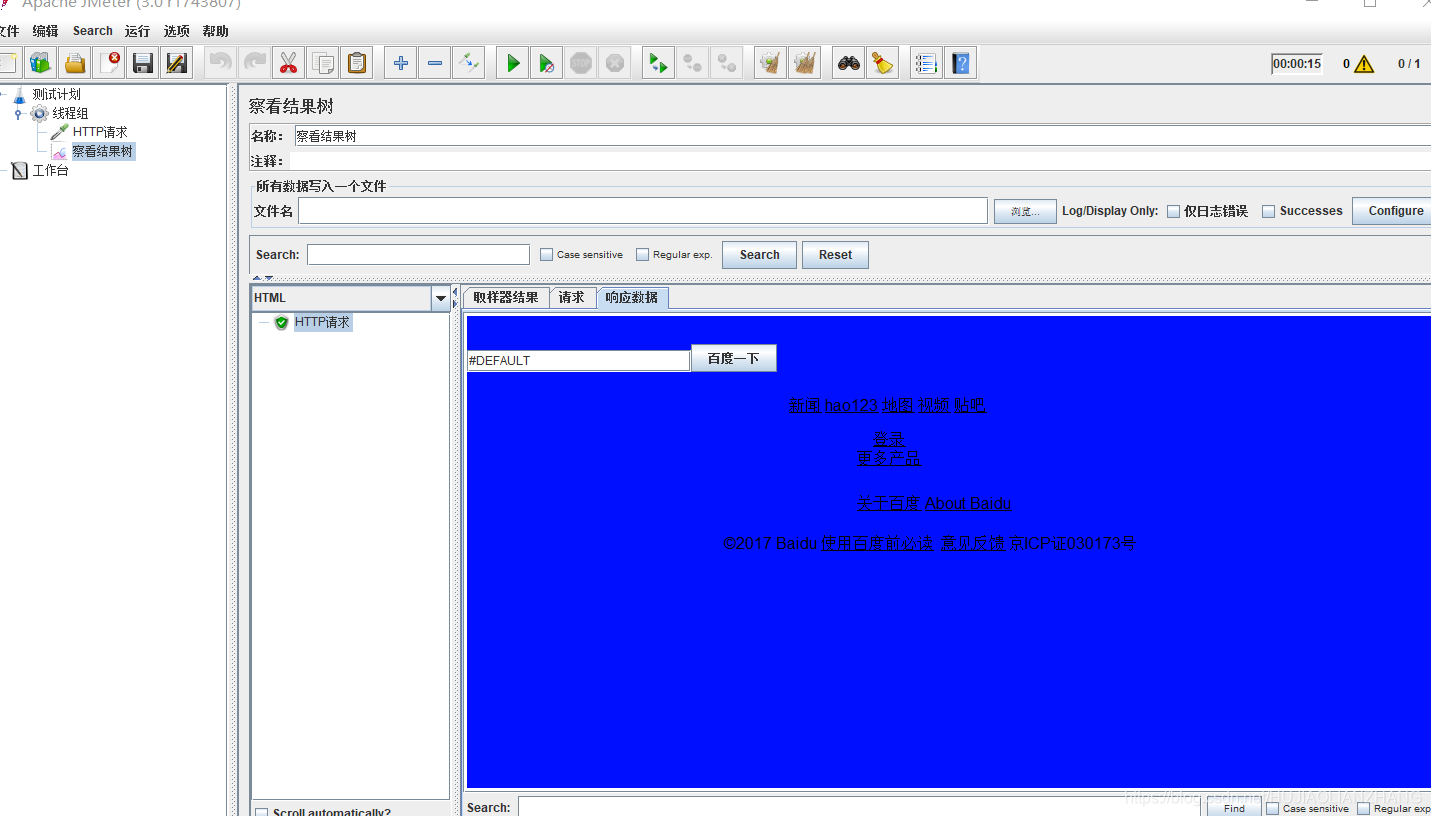Click the Cut scissors icon
This screenshot has height=816, width=1431.
(289, 64)
